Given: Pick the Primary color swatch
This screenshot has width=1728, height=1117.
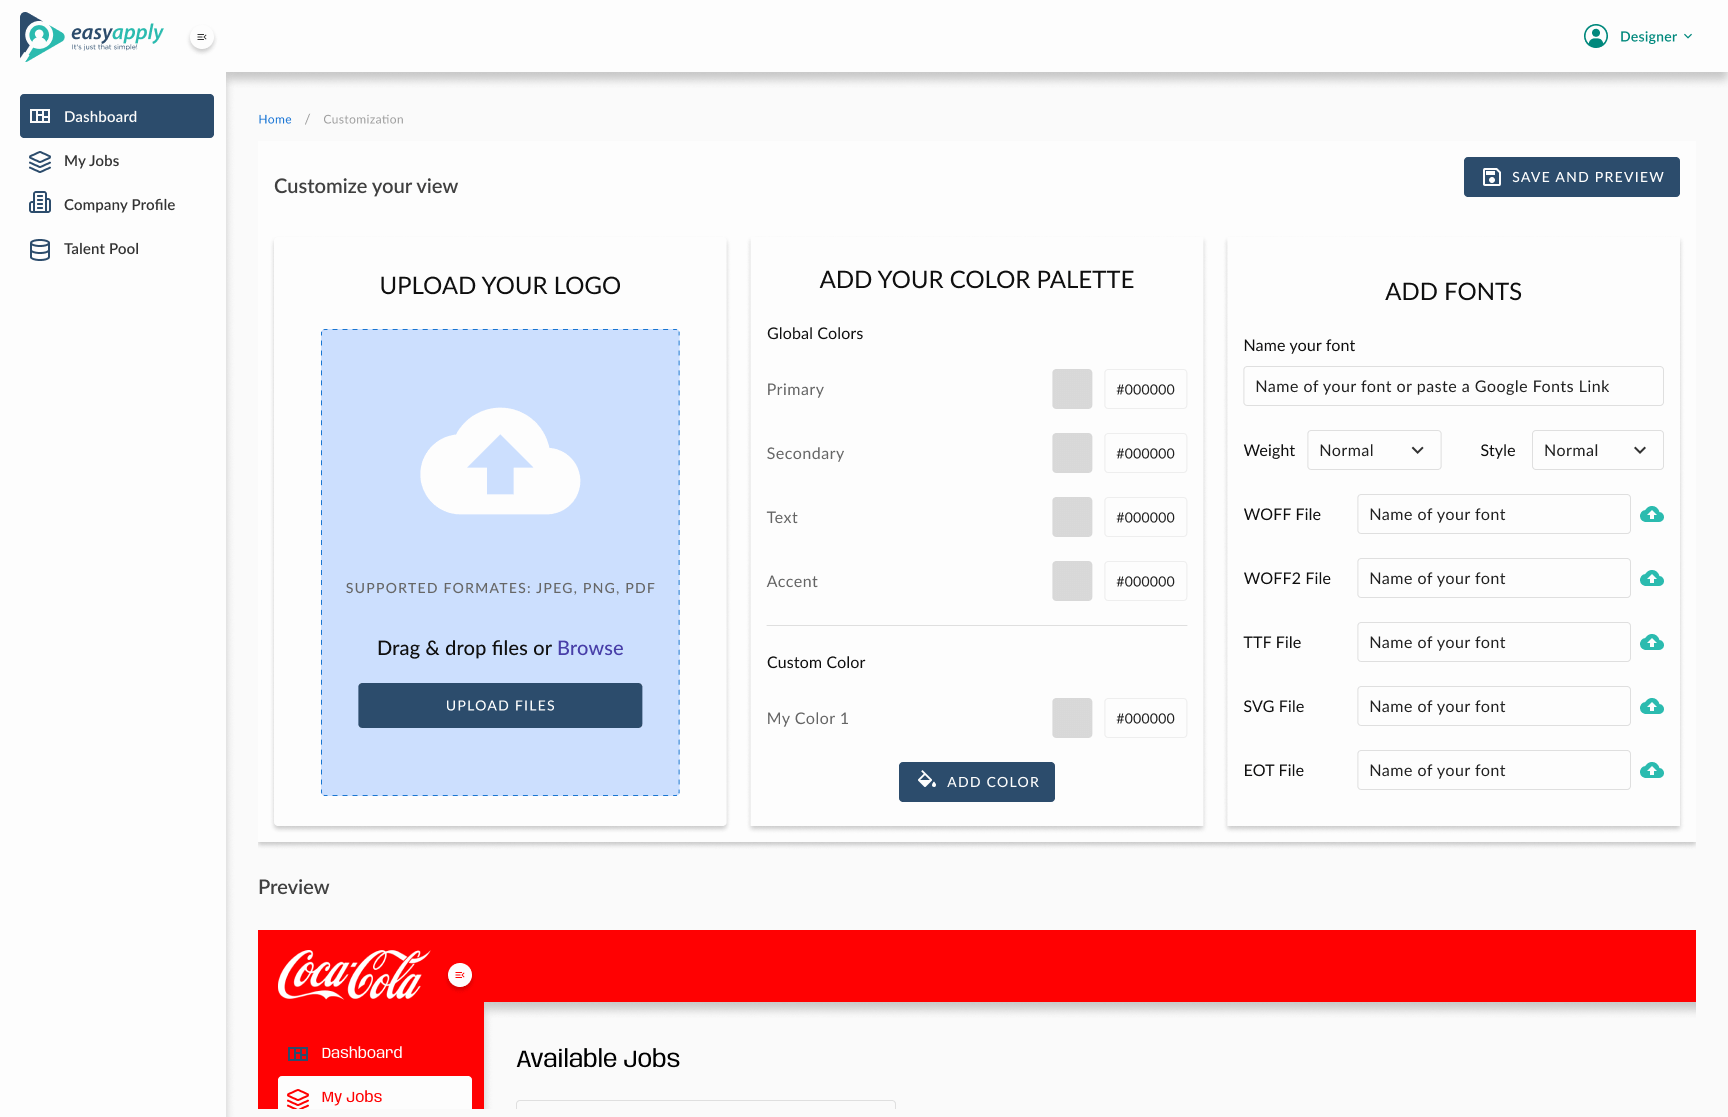Looking at the screenshot, I should (x=1072, y=389).
